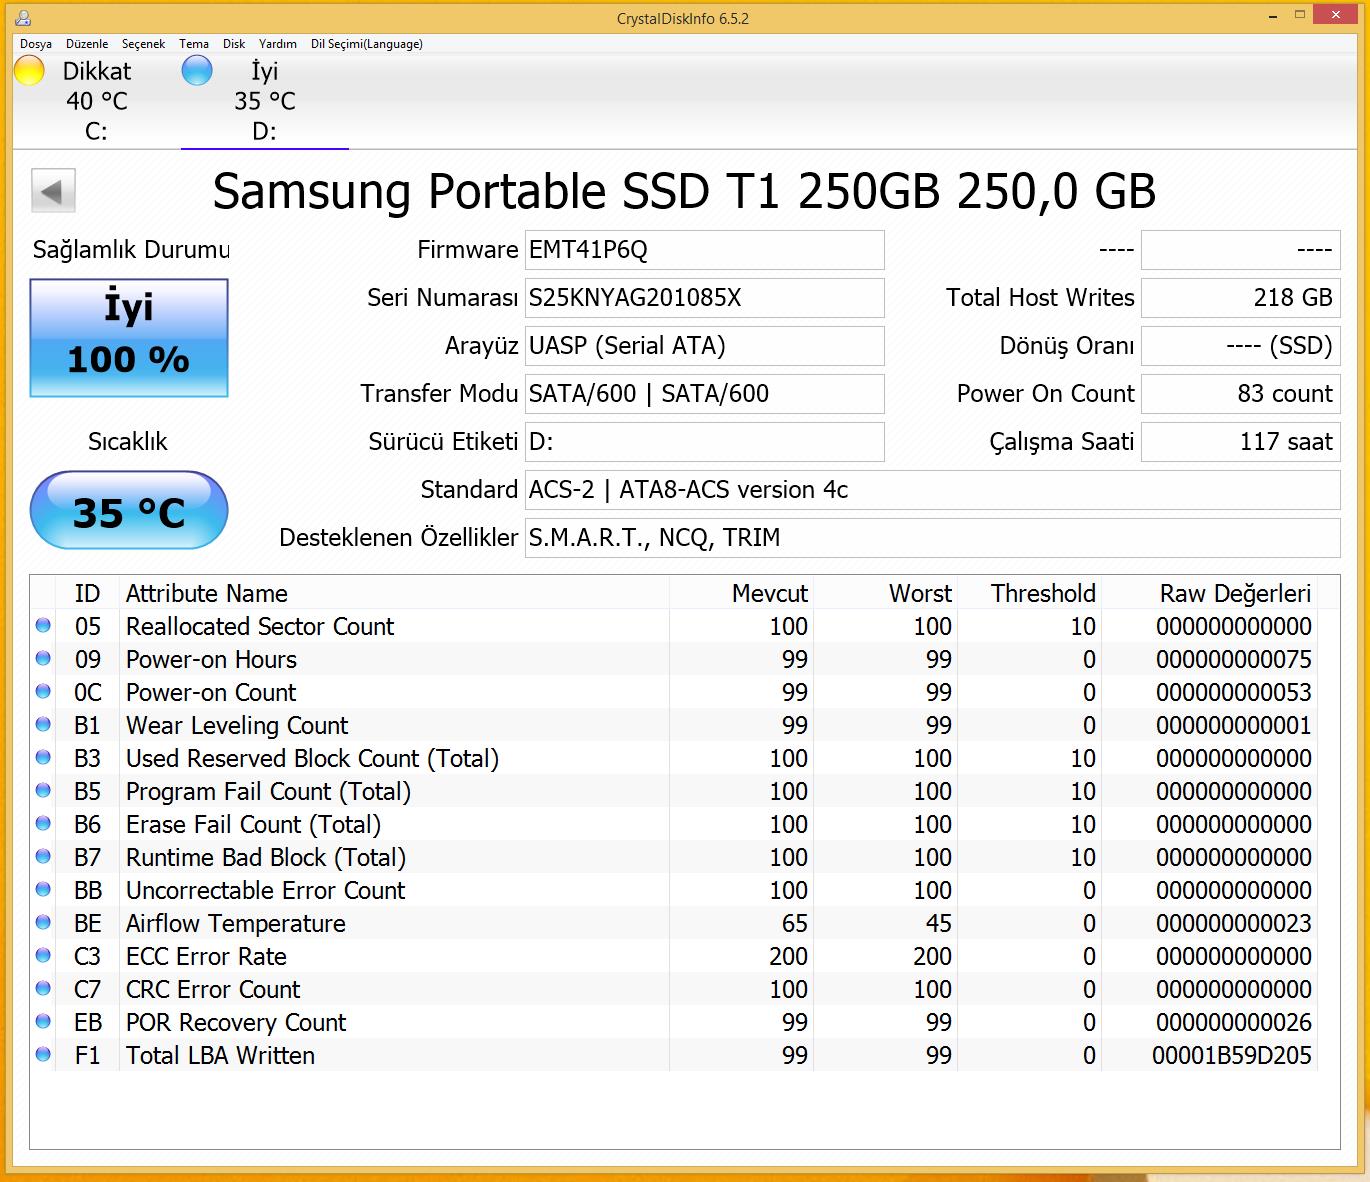The width and height of the screenshot is (1370, 1182).
Task: Click status dot for ECC Error Rate
Action: 43,956
